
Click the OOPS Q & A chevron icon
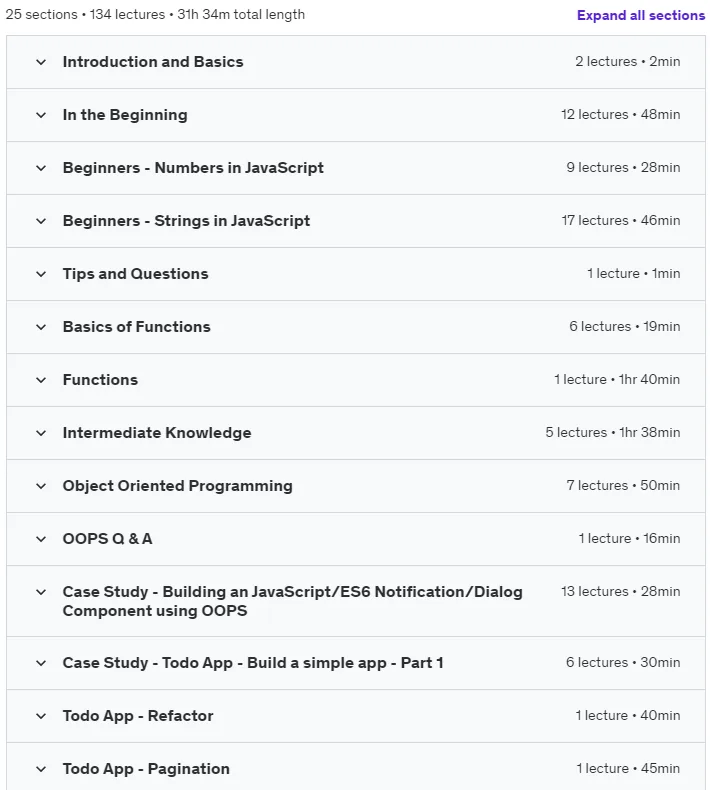pyautogui.click(x=41, y=539)
